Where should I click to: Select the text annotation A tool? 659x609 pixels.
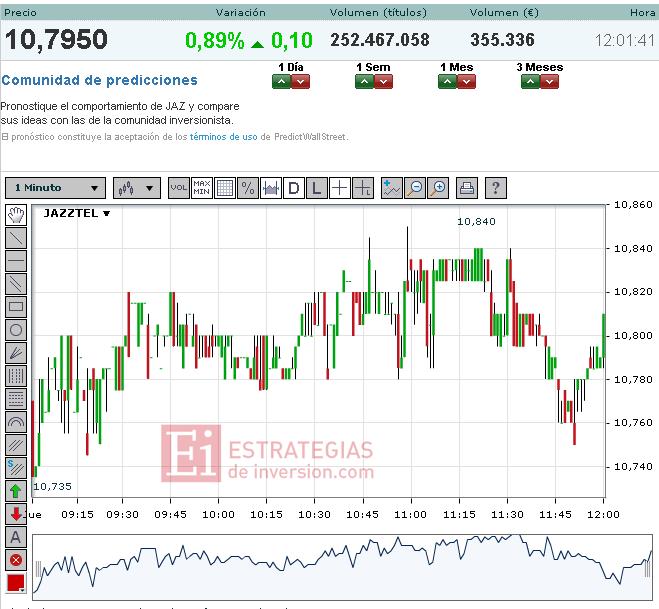(x=16, y=537)
